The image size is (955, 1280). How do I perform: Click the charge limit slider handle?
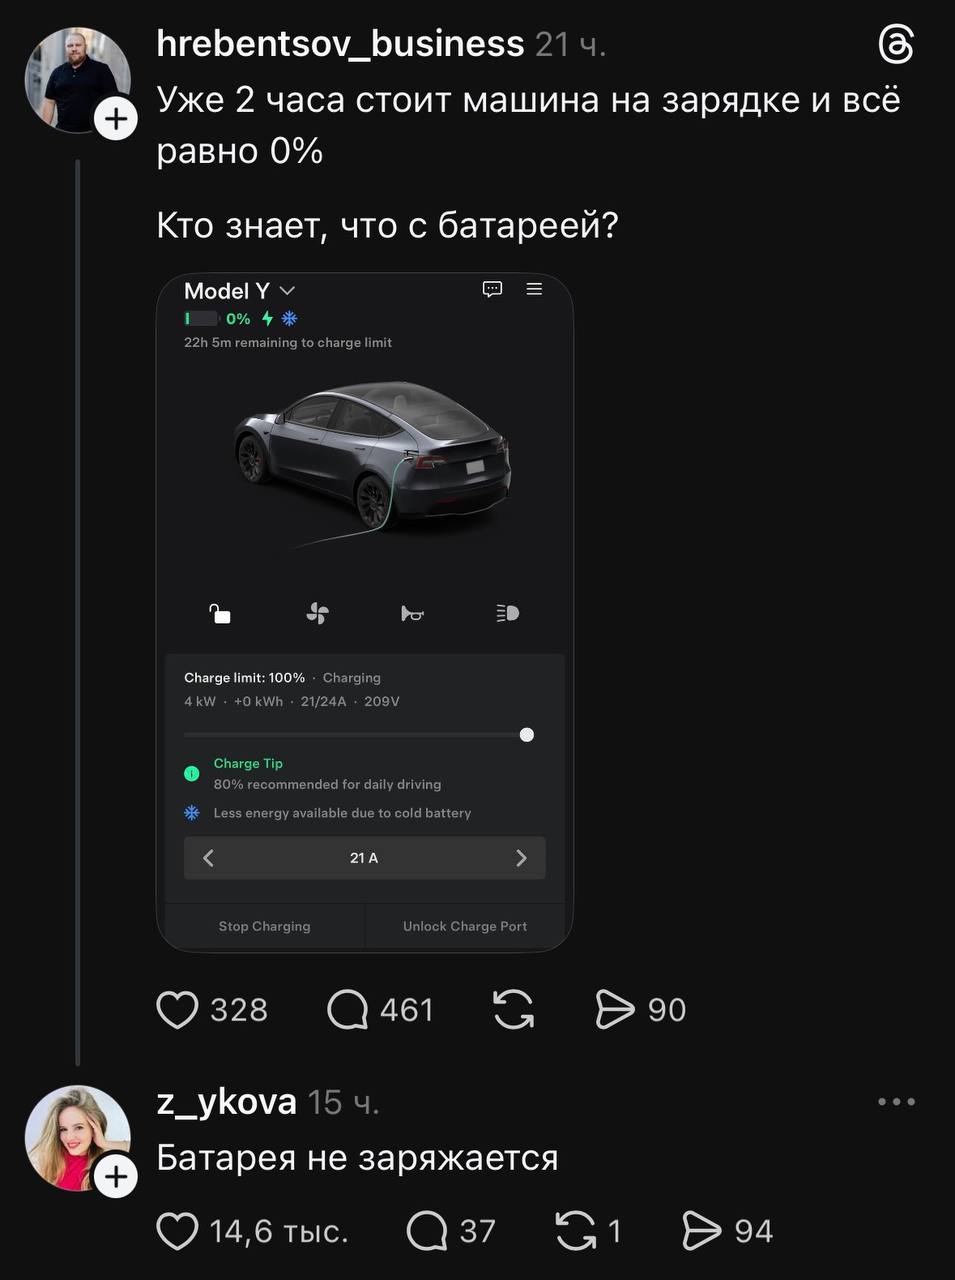click(x=527, y=735)
